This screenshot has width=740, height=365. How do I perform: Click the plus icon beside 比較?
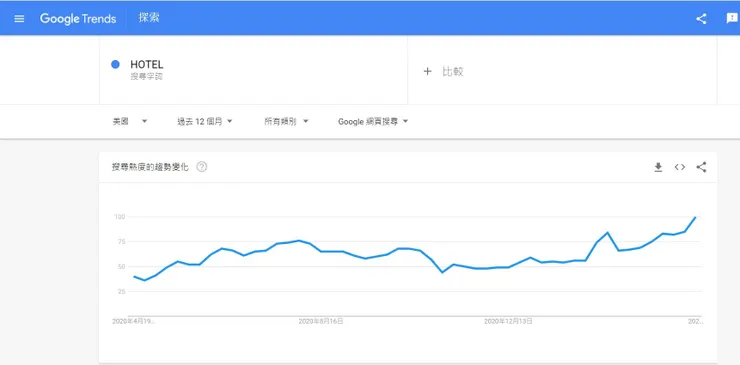coord(427,72)
